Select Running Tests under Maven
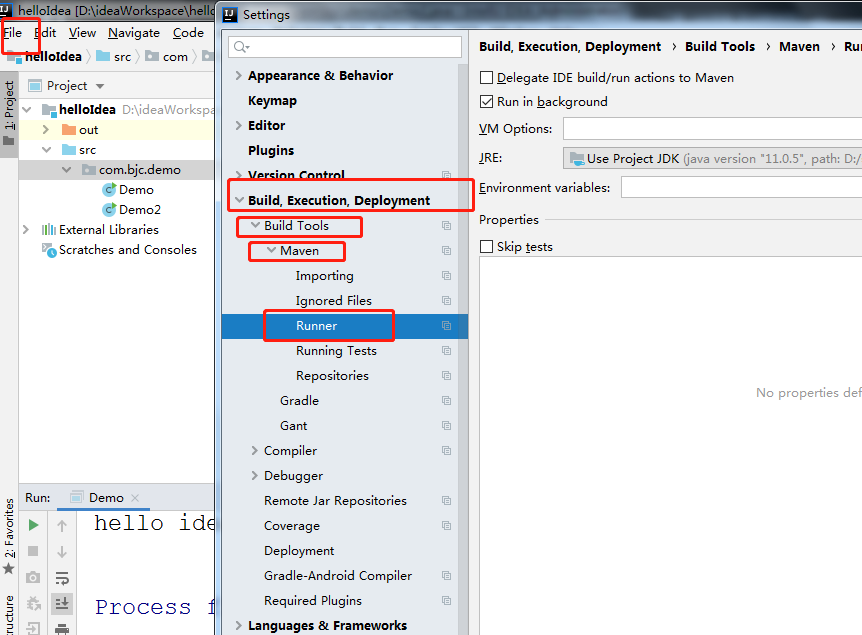Screen dimensions: 862x635 [x=336, y=351]
